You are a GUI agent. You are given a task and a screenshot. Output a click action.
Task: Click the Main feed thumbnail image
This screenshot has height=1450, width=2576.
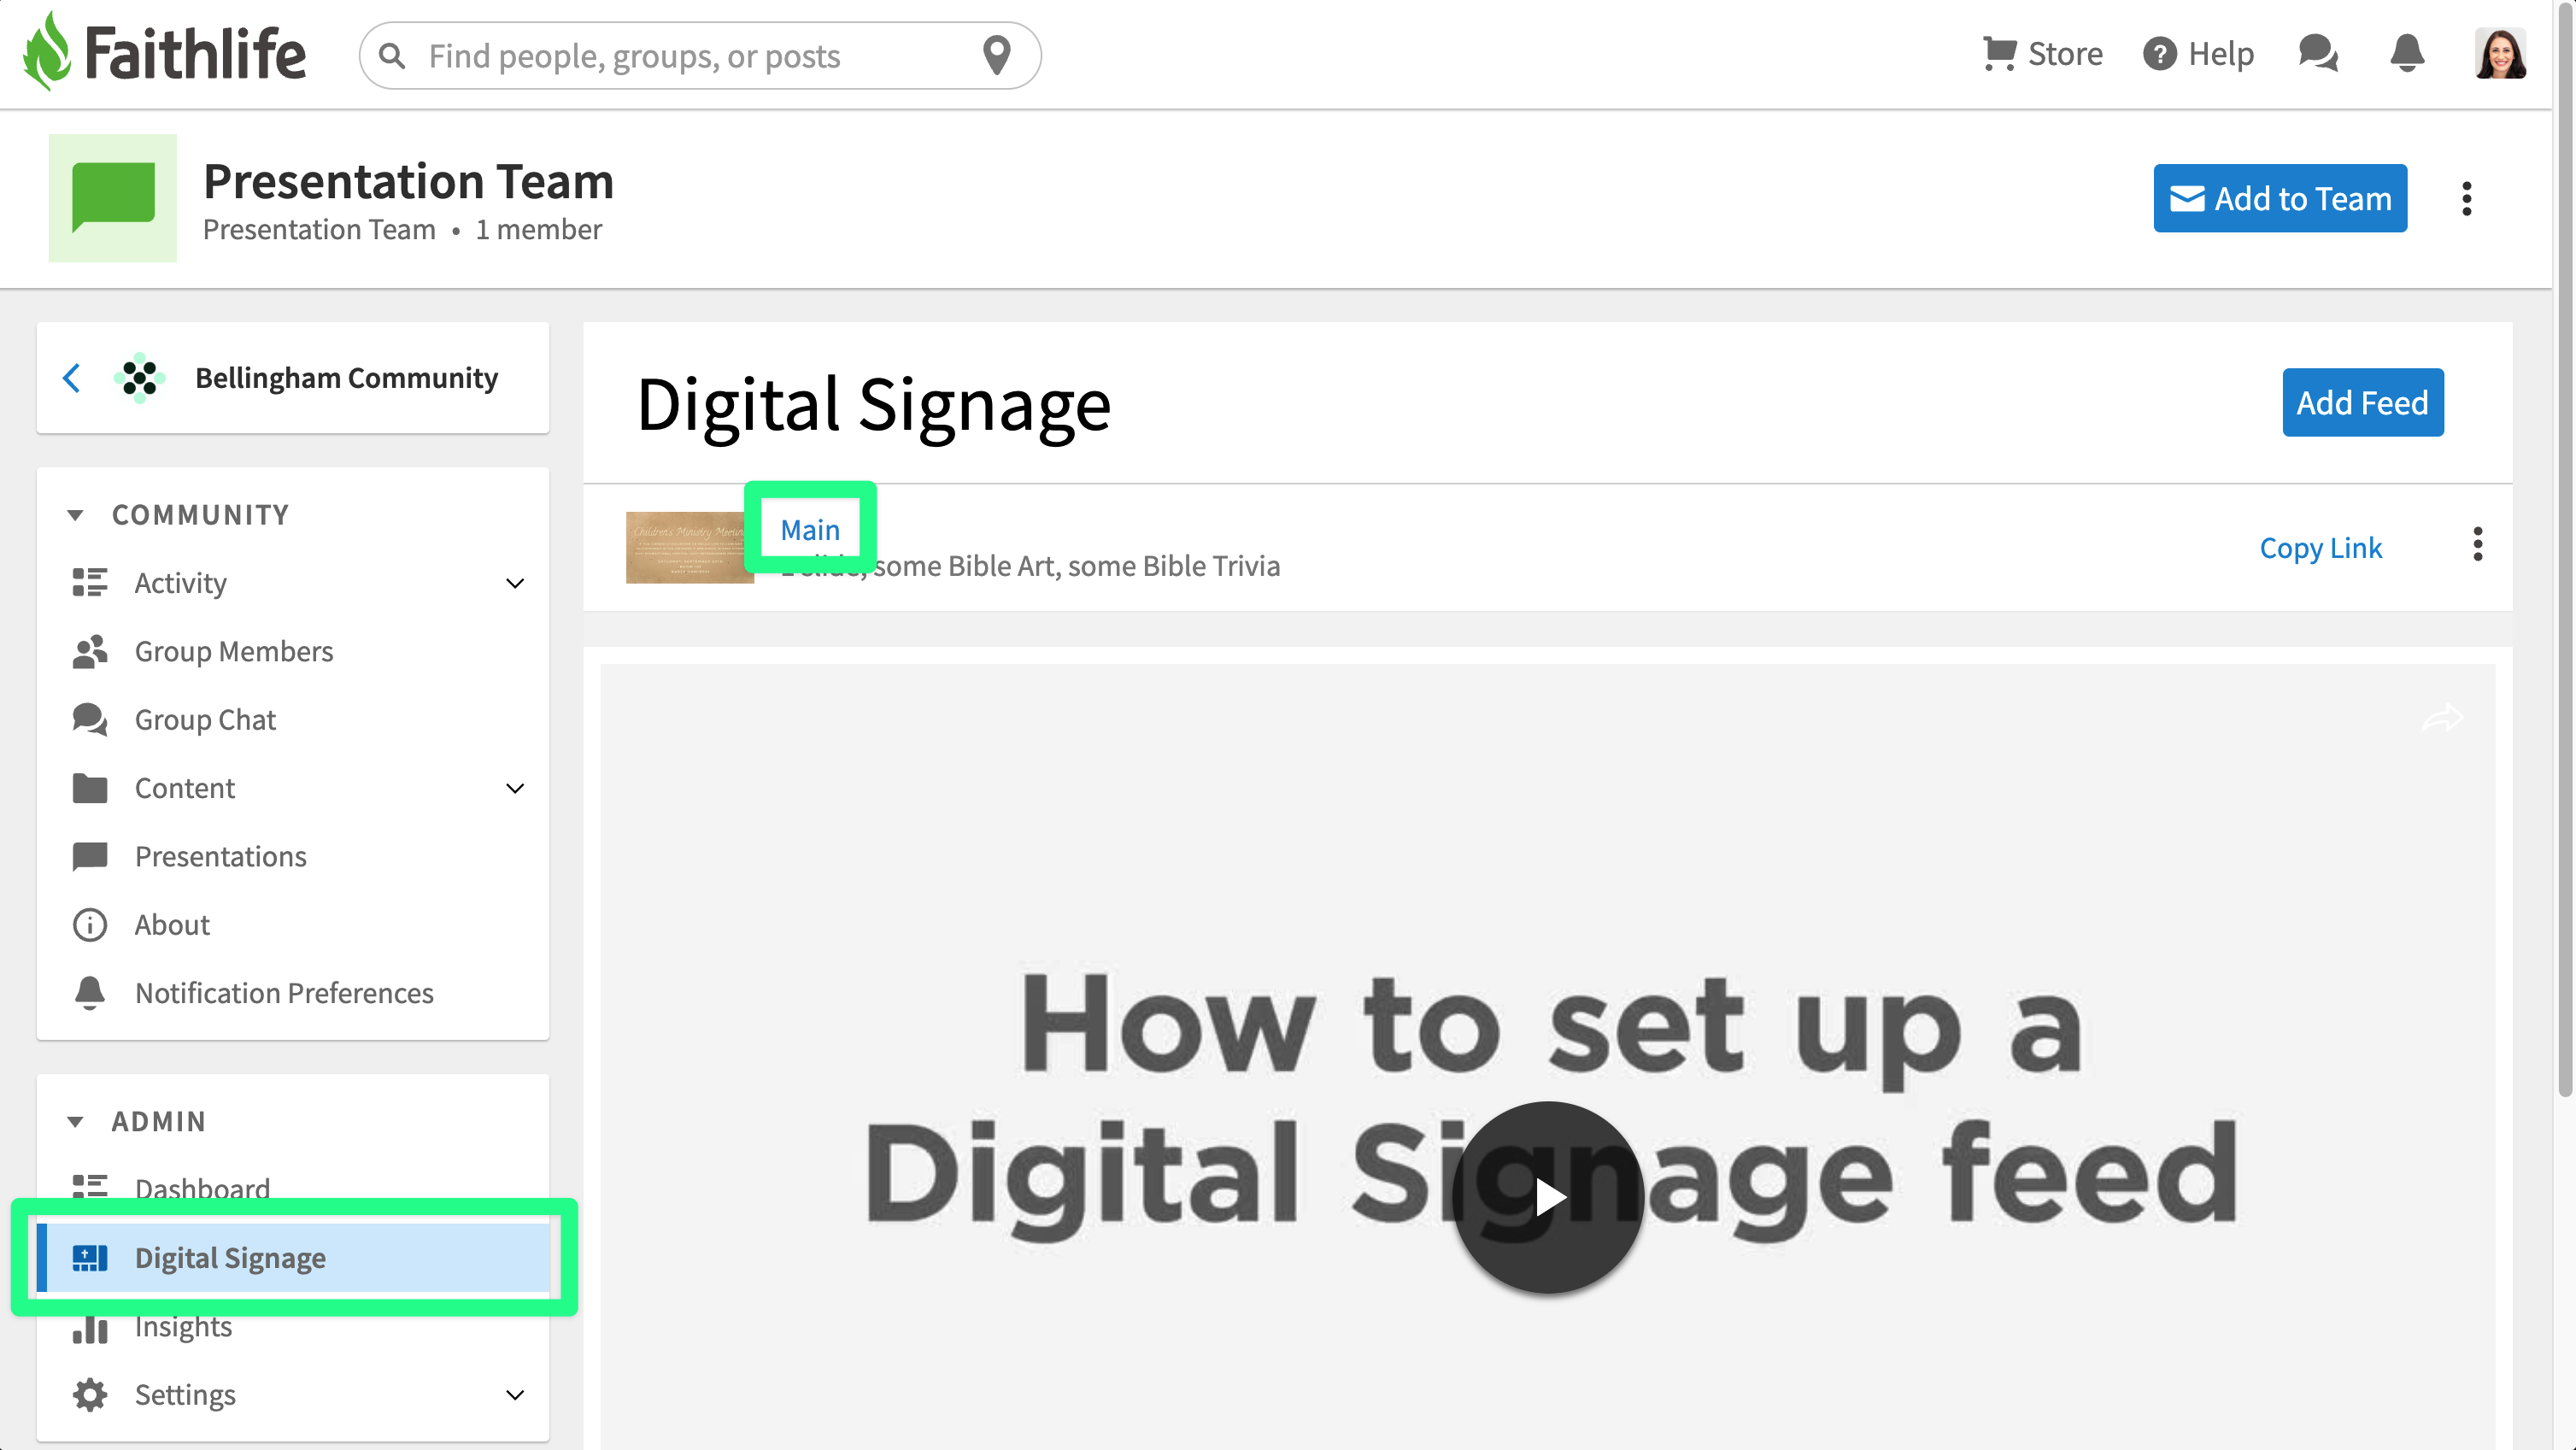tap(690, 547)
